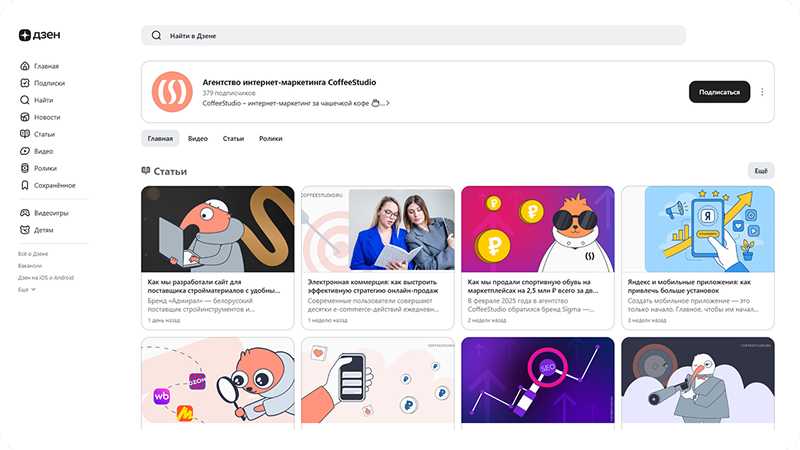
Task: Open Видеоигры gamepad icon in sidebar
Action: [x=25, y=213]
